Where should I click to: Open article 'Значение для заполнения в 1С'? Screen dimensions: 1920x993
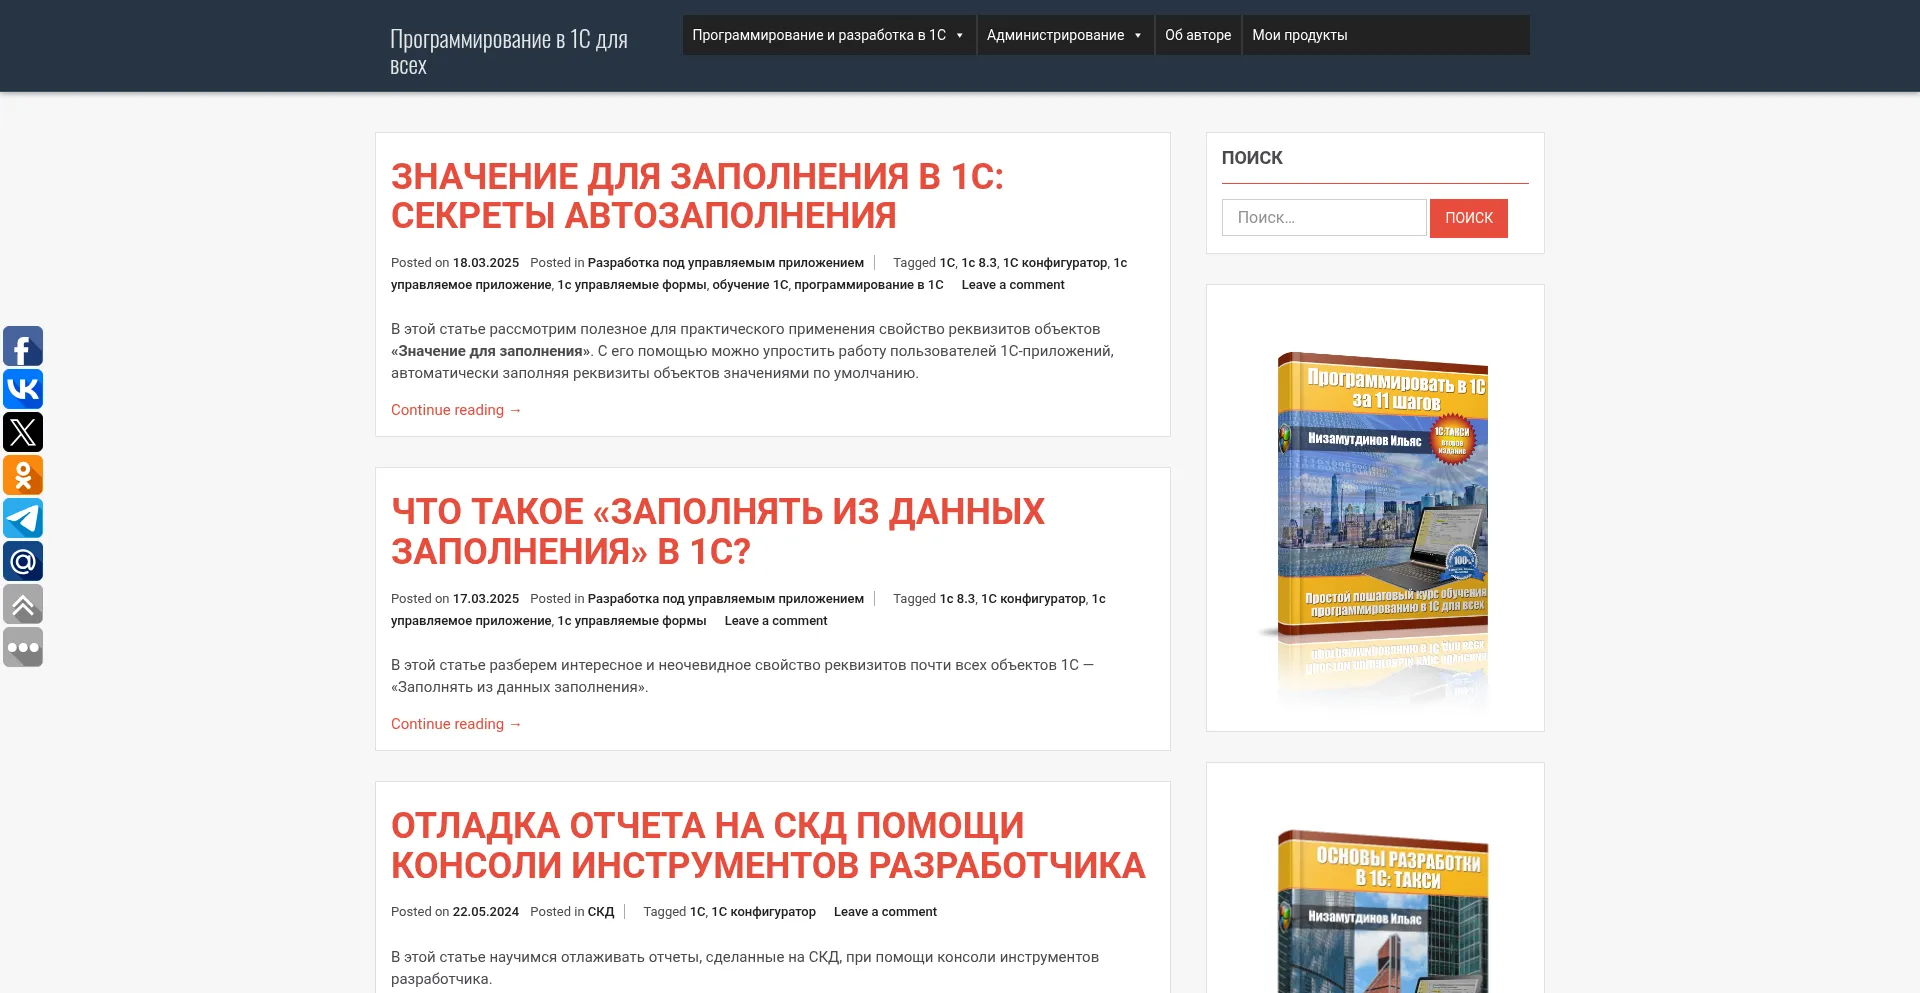697,196
